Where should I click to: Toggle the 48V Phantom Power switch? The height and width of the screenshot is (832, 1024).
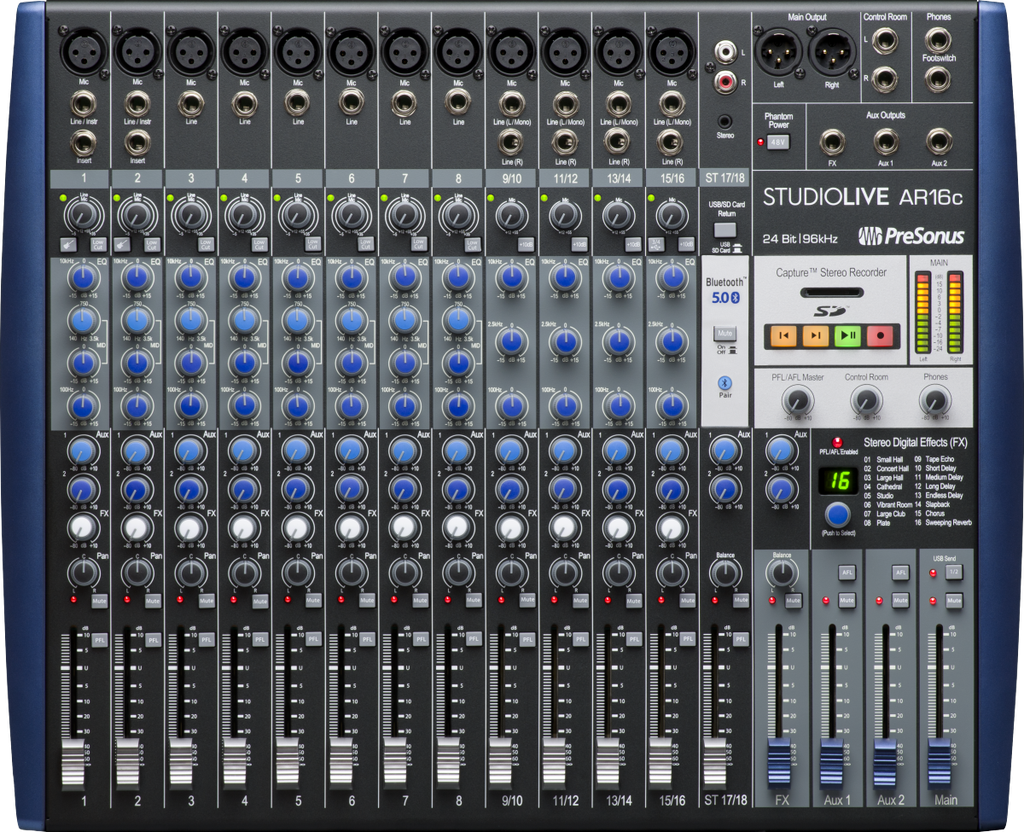(x=779, y=142)
